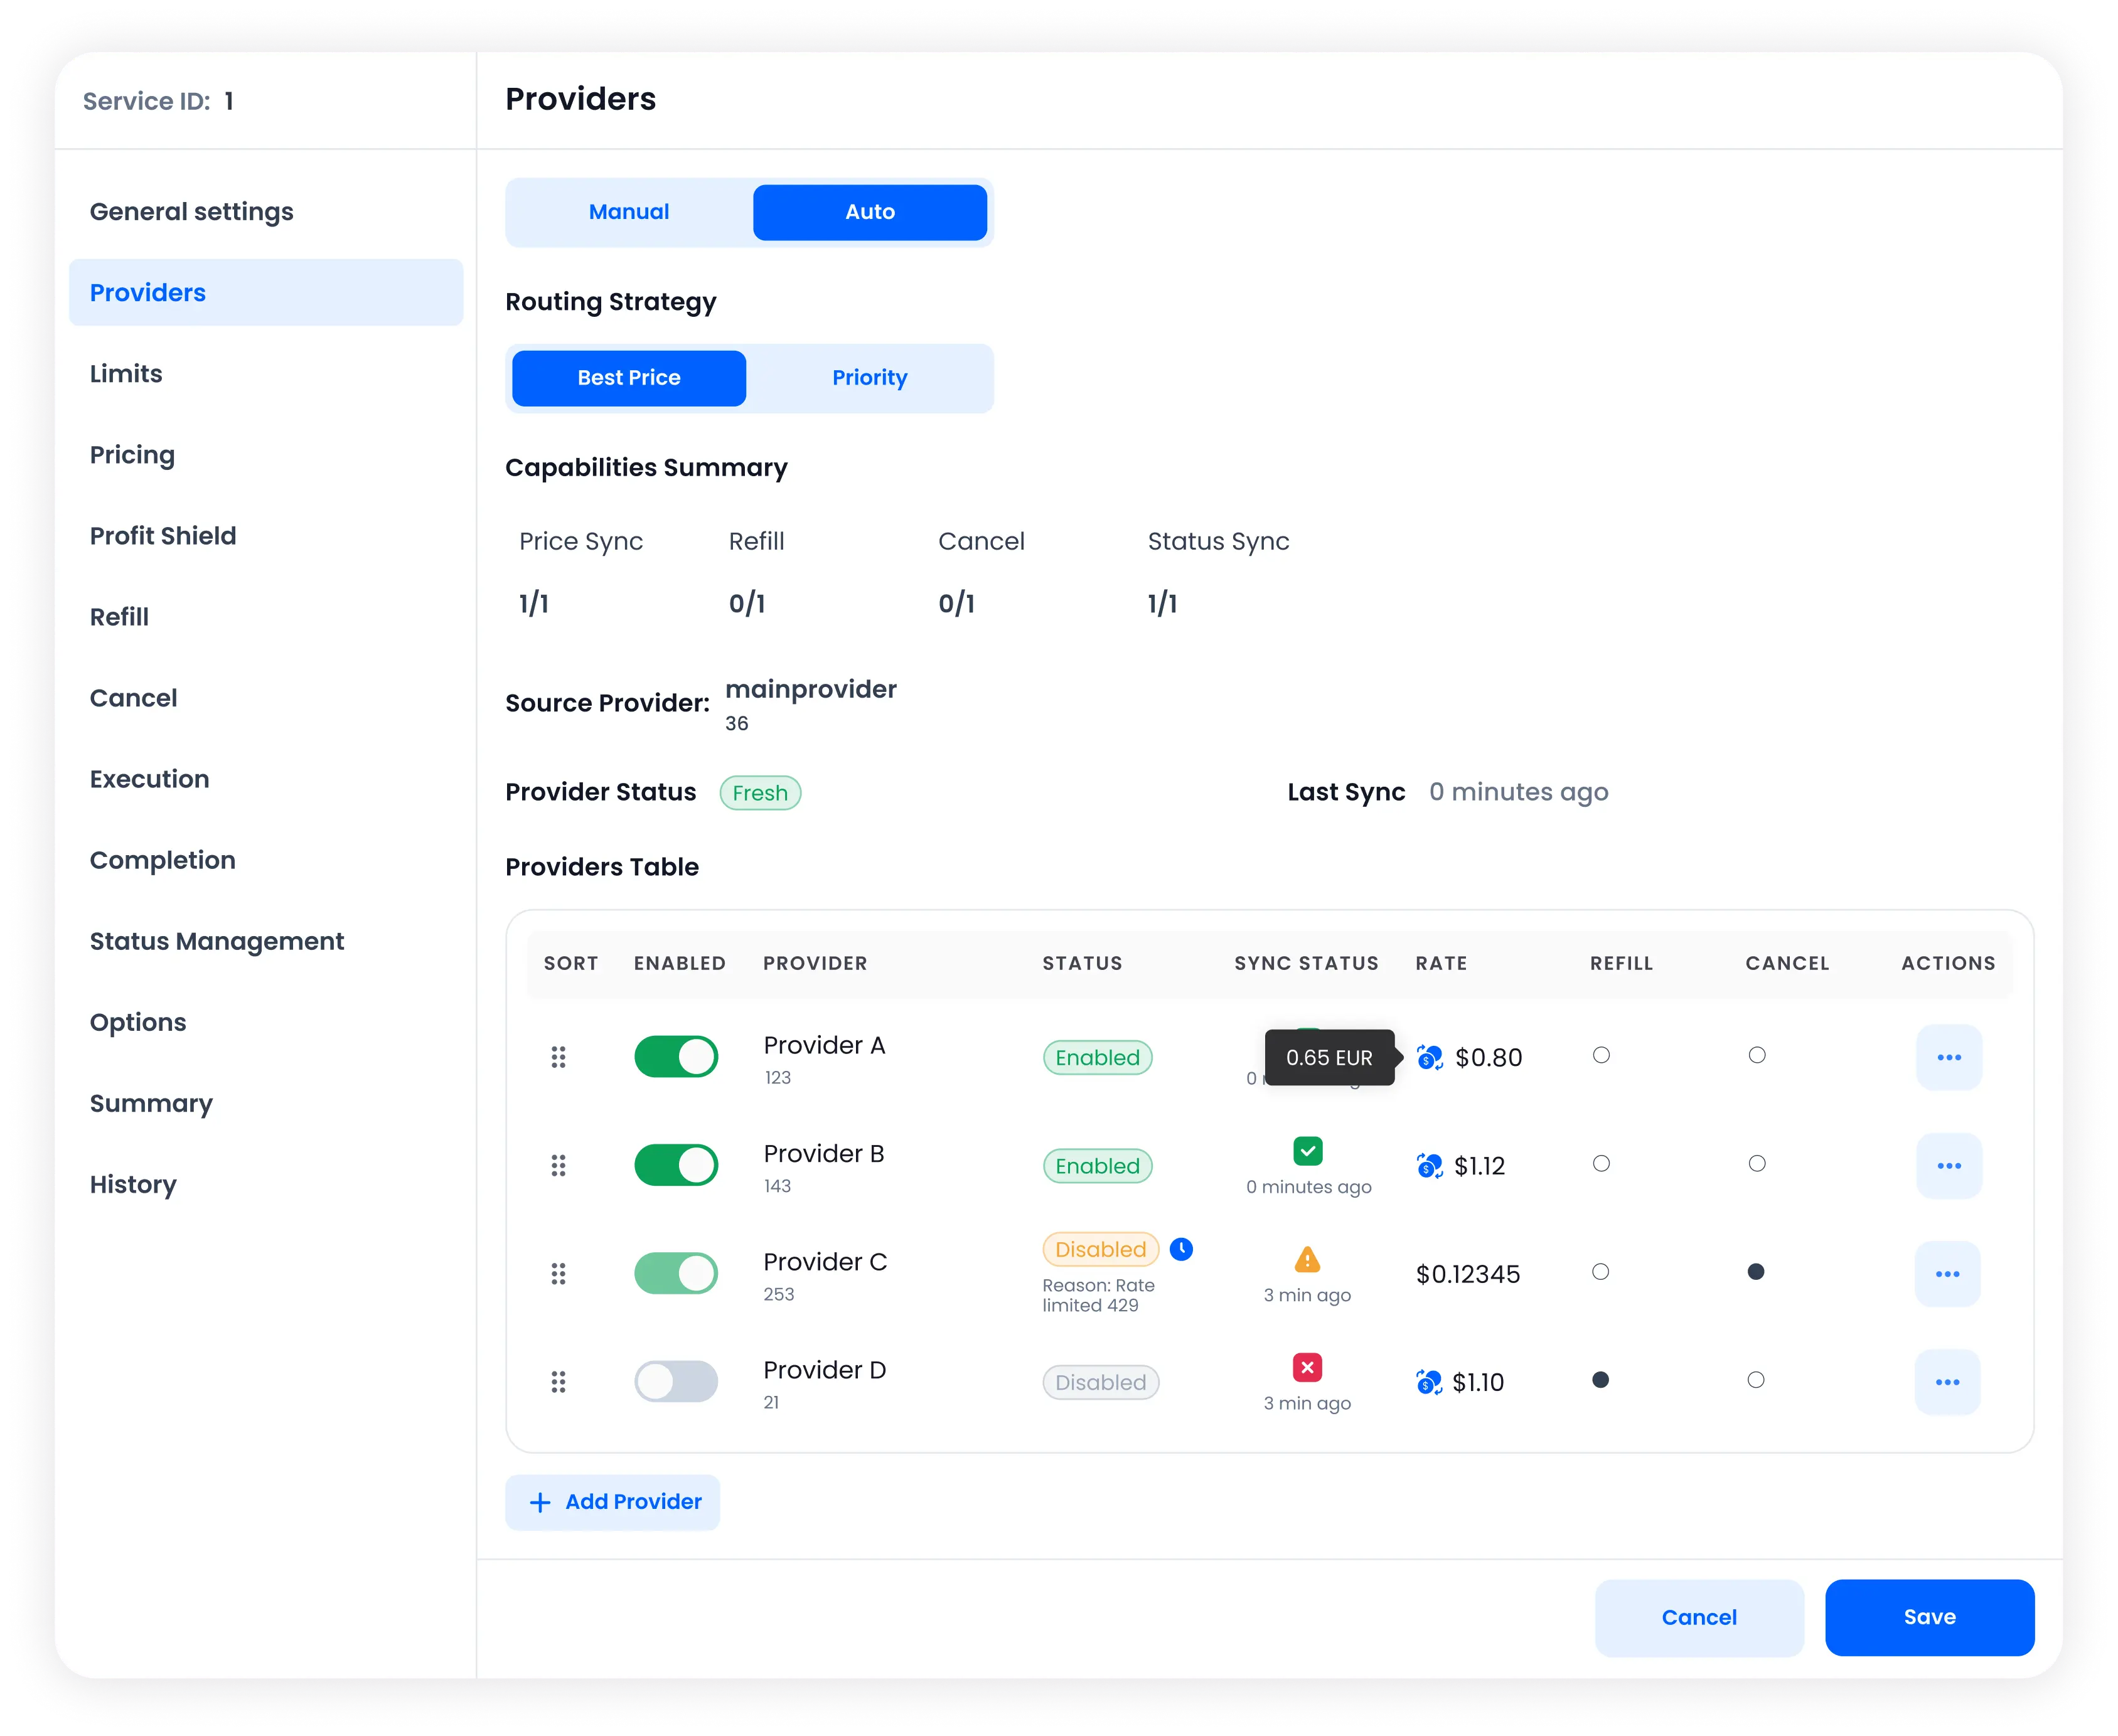The image size is (2118, 1736).
Task: Open actions menu for Provider B
Action: [1948, 1165]
